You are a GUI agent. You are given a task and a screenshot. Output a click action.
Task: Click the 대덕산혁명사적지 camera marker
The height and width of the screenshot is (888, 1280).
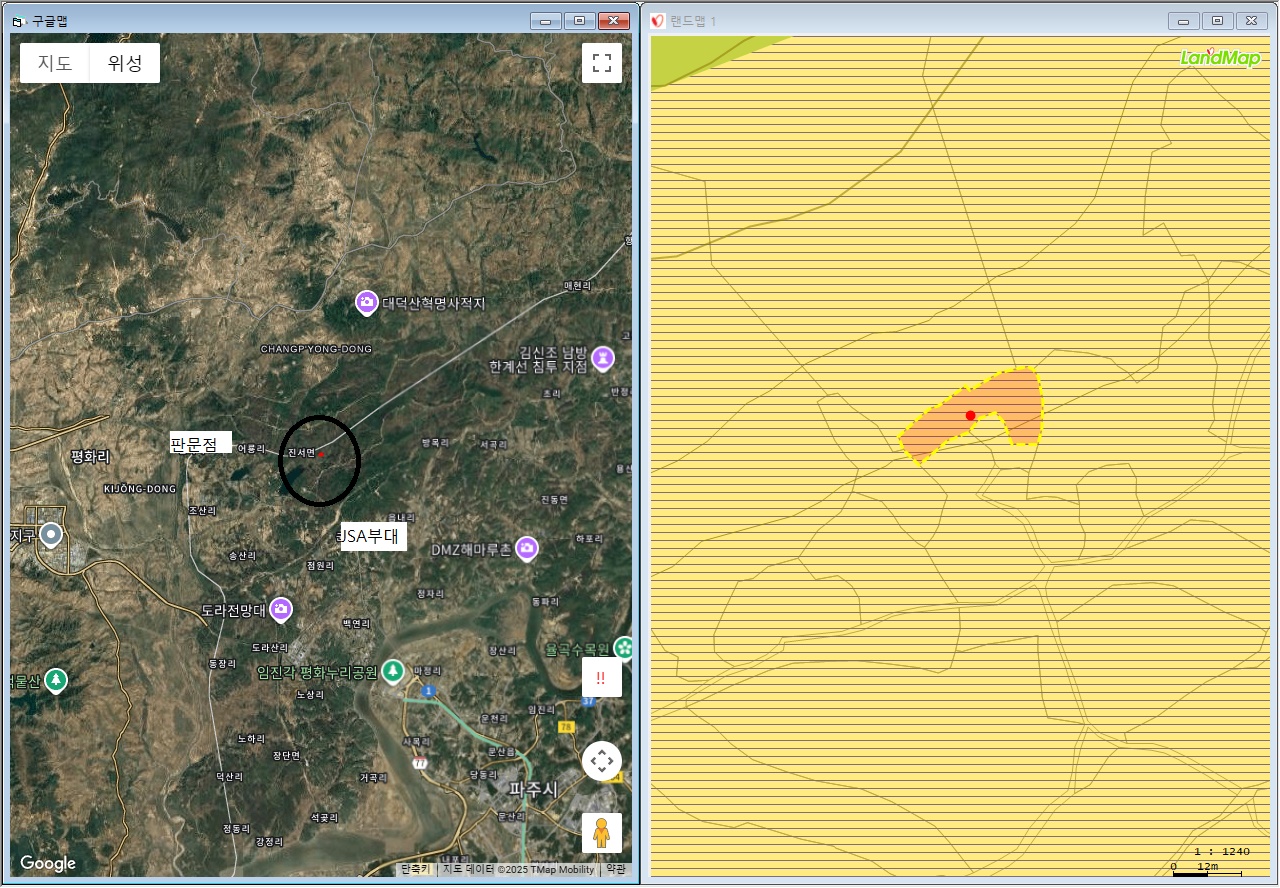(x=367, y=302)
